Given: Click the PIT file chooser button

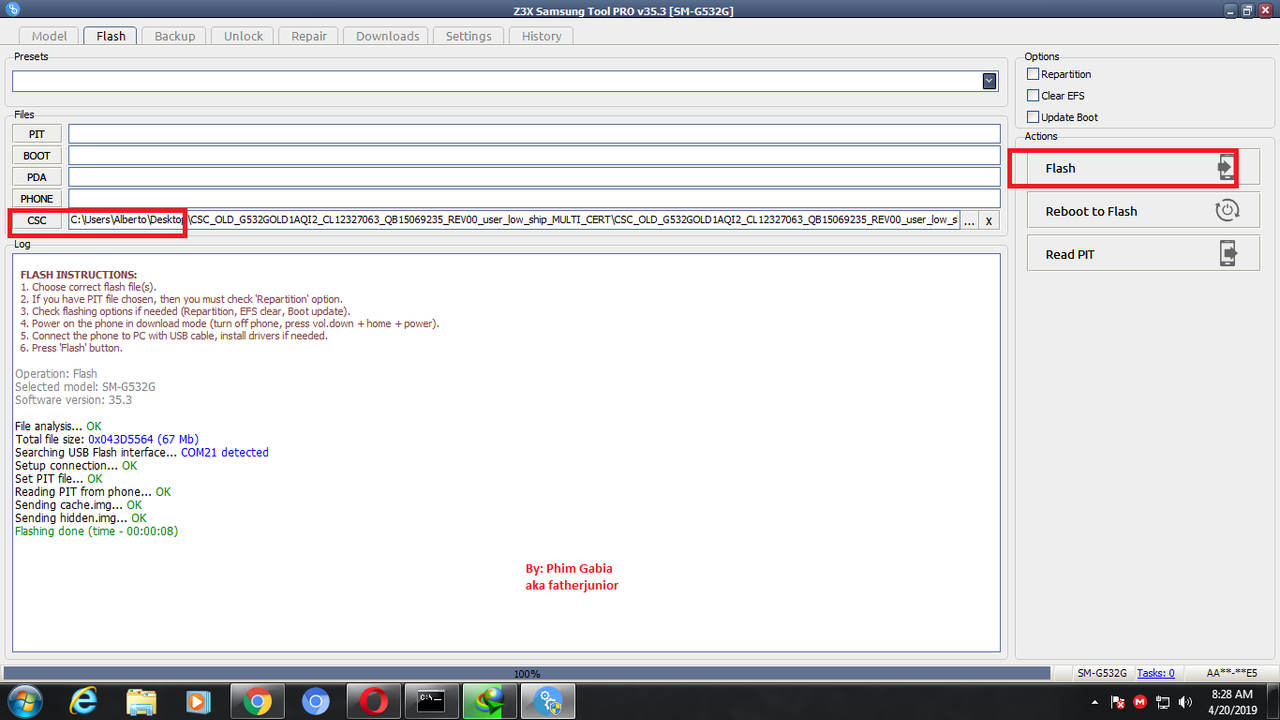Looking at the screenshot, I should (x=36, y=134).
